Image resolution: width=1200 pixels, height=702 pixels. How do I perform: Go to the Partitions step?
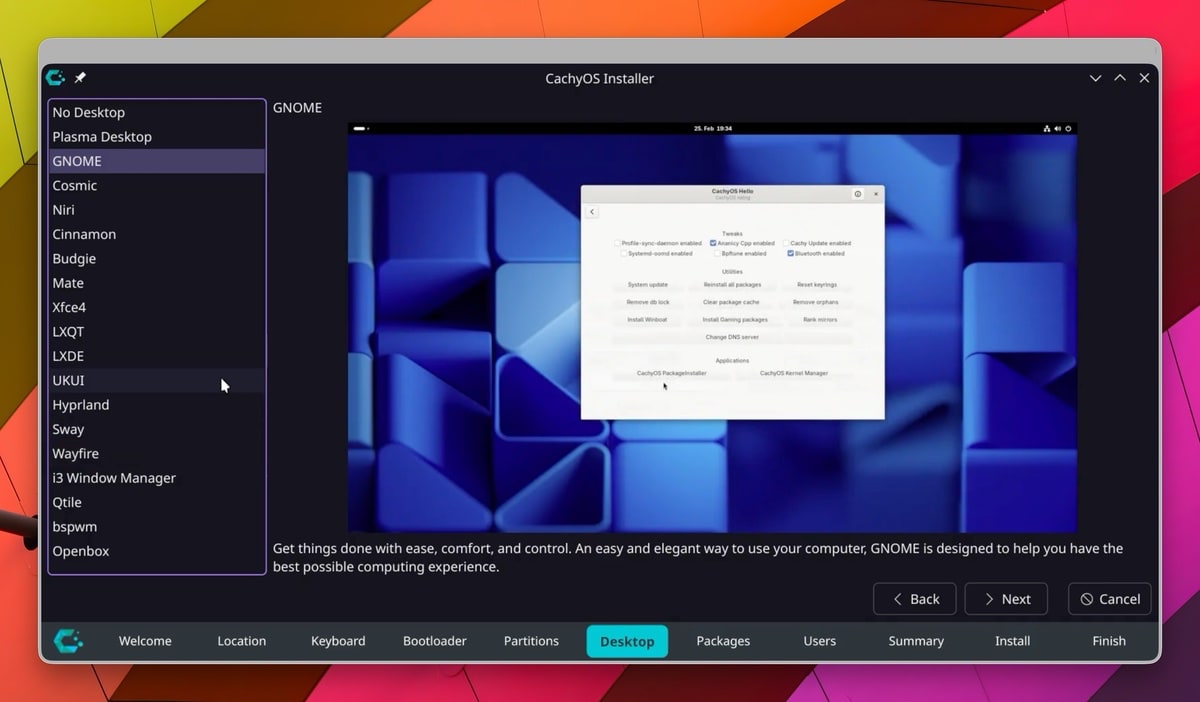click(x=531, y=641)
